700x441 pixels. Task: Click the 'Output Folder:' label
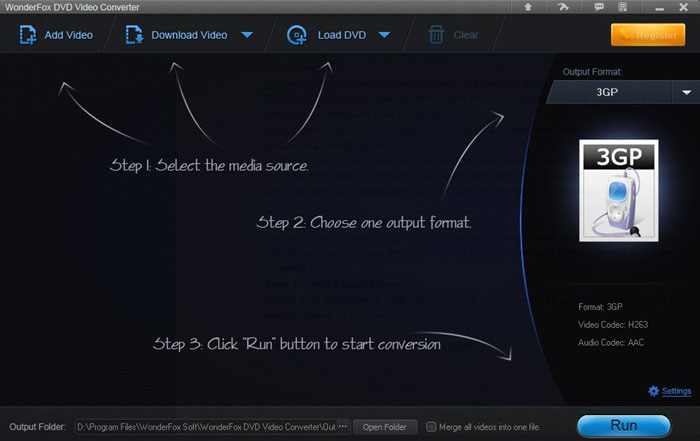[38, 427]
